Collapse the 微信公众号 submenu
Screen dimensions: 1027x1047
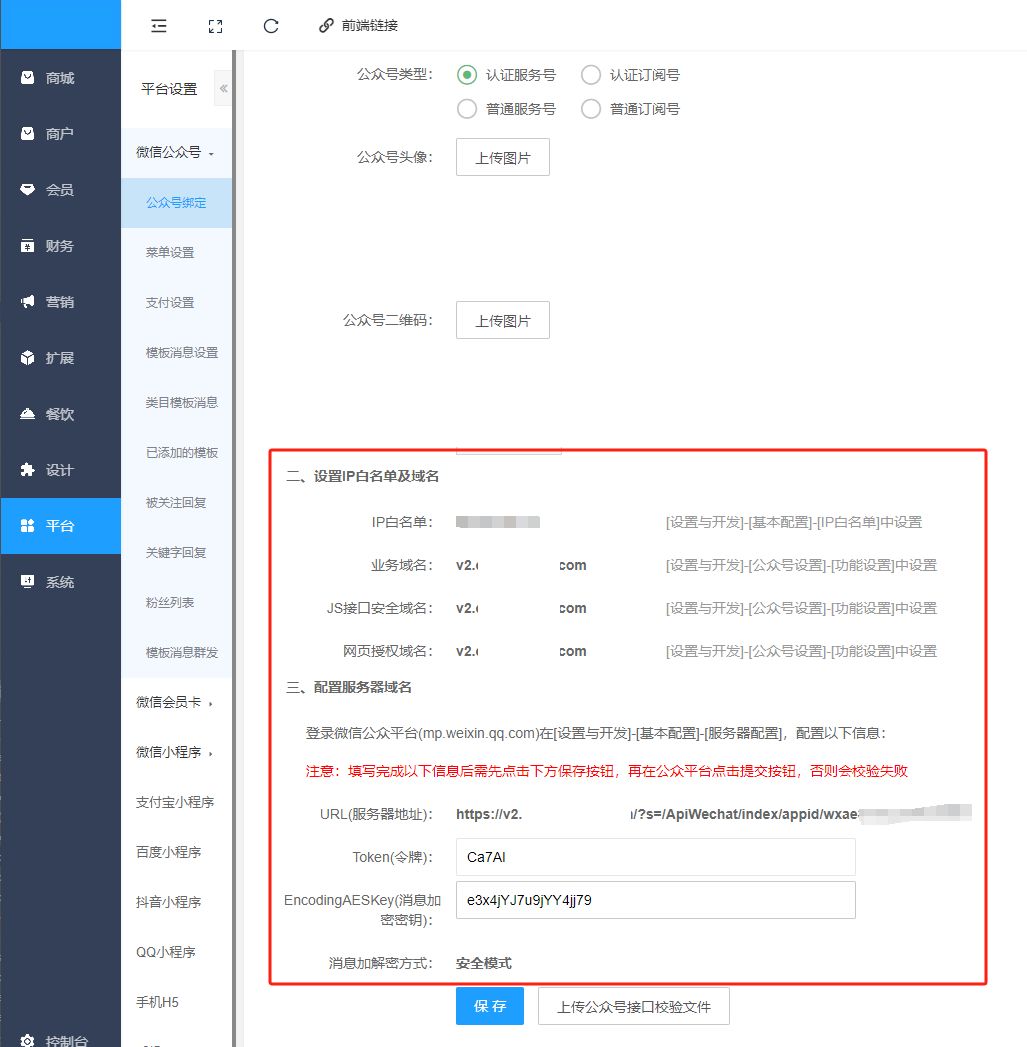click(176, 153)
